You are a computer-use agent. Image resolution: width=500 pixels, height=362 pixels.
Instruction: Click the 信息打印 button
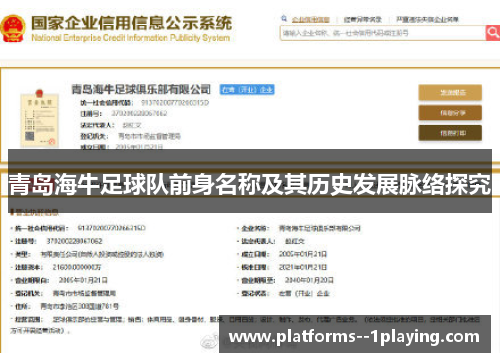(450, 133)
